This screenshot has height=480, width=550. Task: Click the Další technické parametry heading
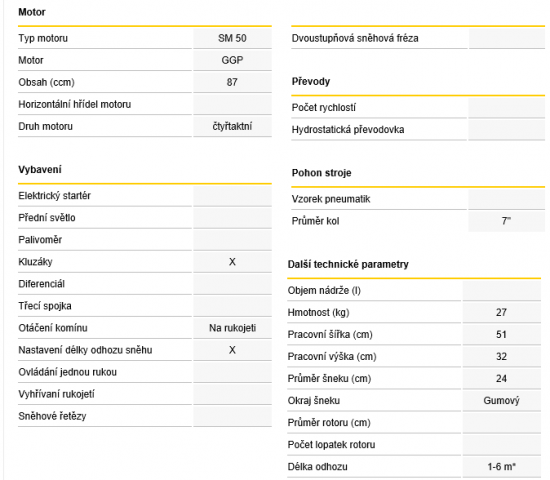click(348, 264)
